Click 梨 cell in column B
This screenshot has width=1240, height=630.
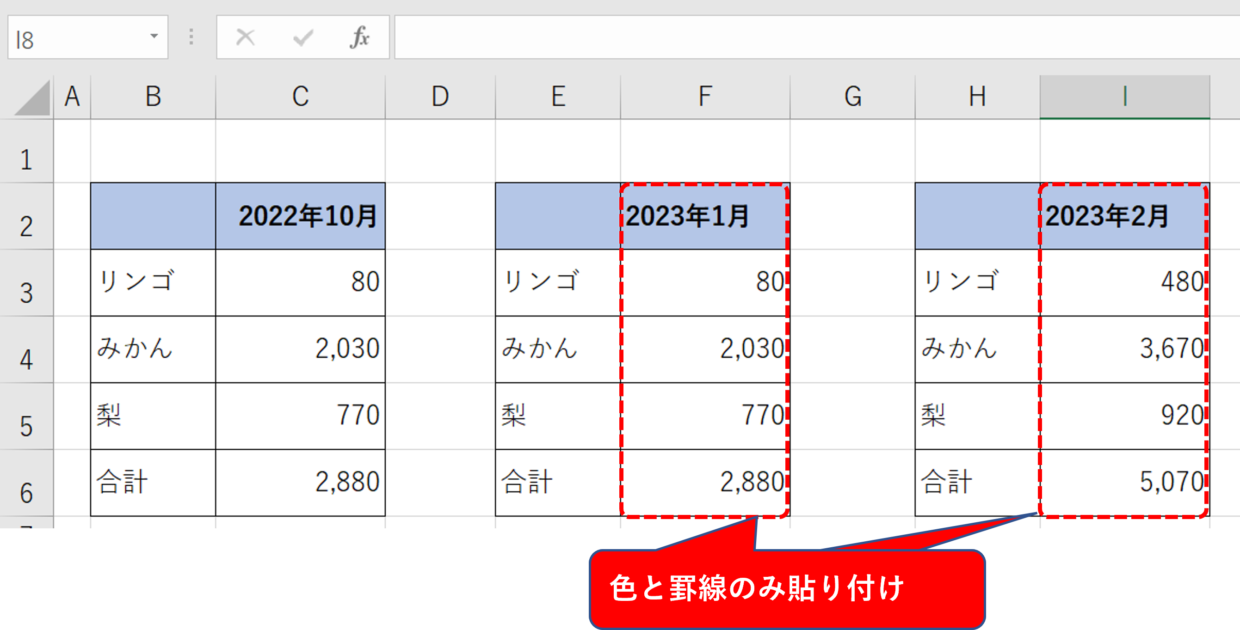point(153,416)
